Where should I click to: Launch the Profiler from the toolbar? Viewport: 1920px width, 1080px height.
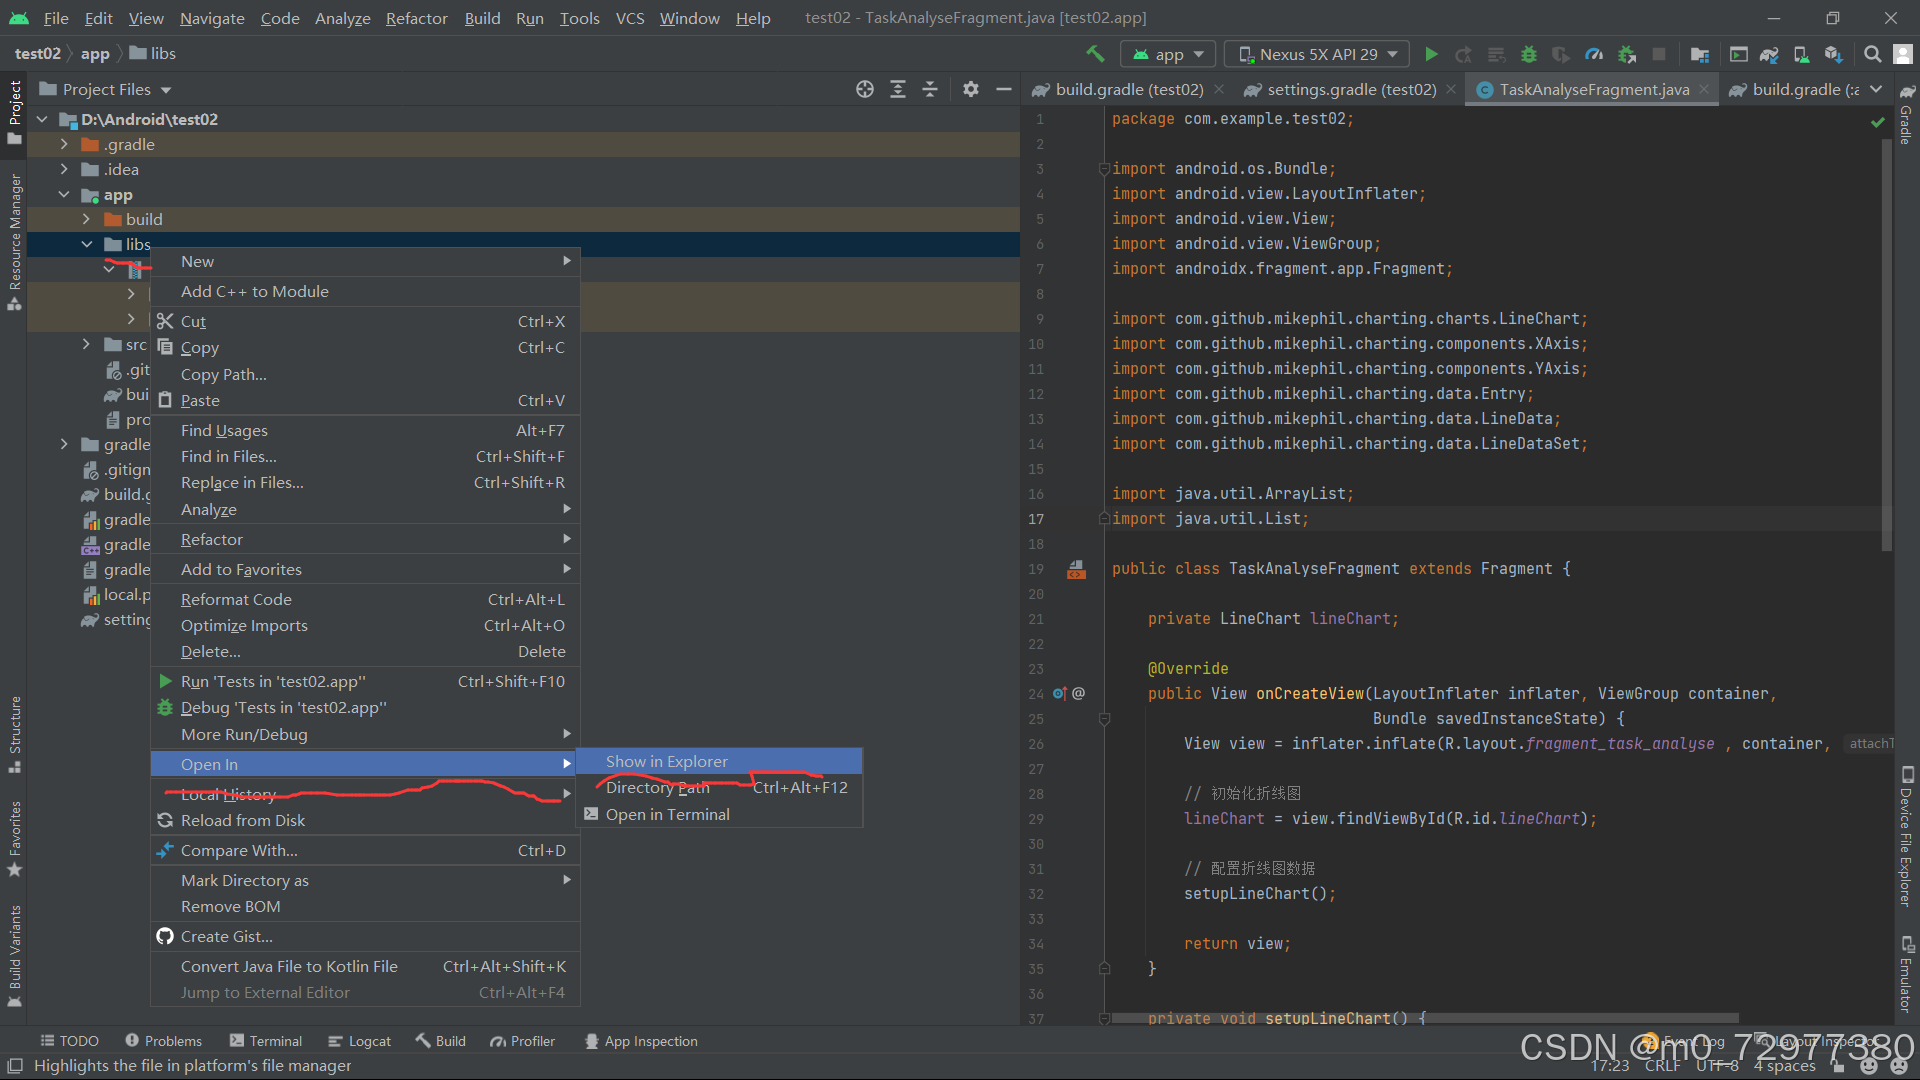pyautogui.click(x=1593, y=54)
